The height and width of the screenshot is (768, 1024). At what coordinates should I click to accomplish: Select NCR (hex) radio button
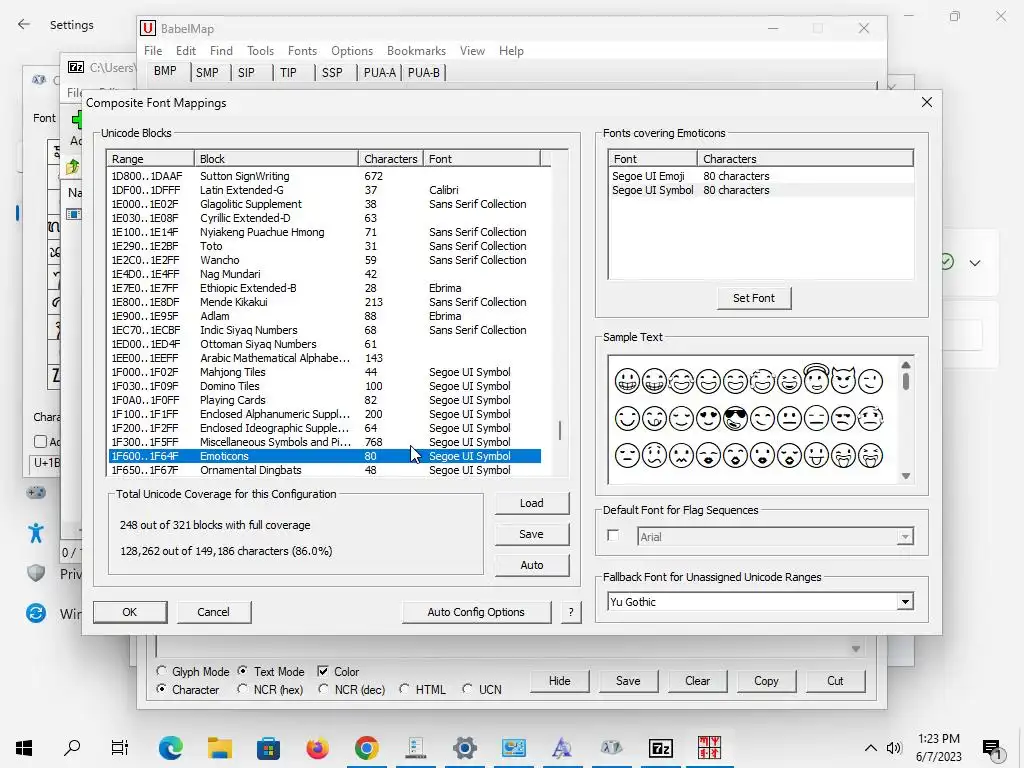[x=242, y=689]
